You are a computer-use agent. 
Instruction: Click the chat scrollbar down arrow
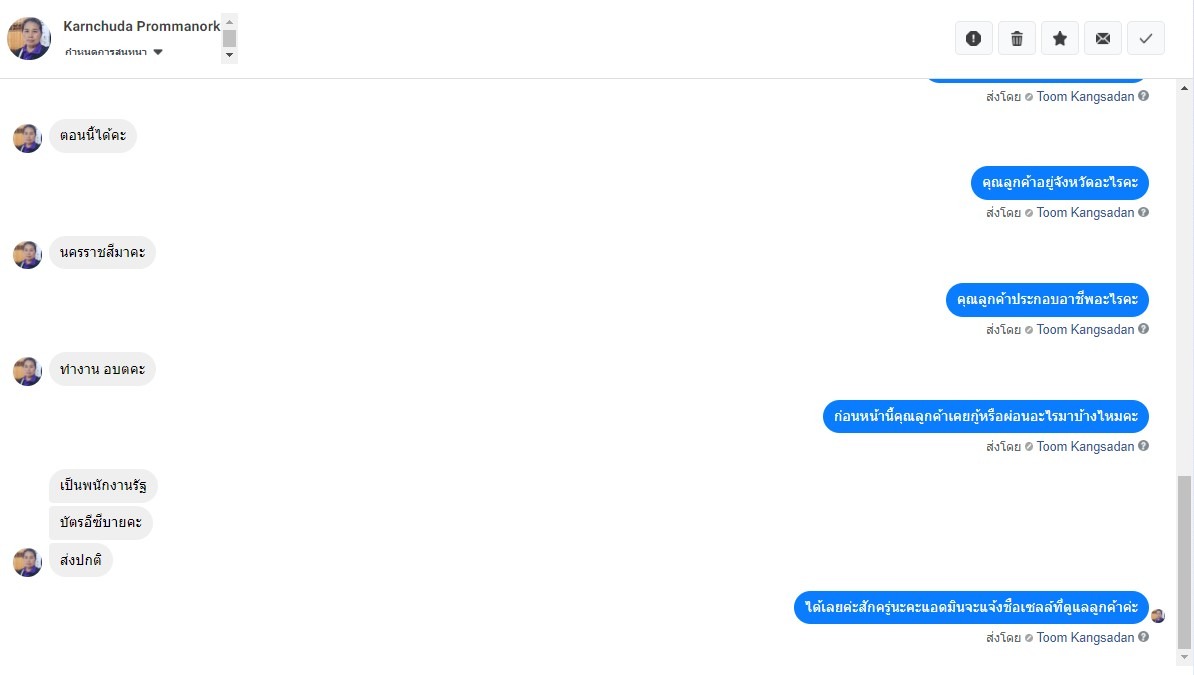[x=1184, y=657]
